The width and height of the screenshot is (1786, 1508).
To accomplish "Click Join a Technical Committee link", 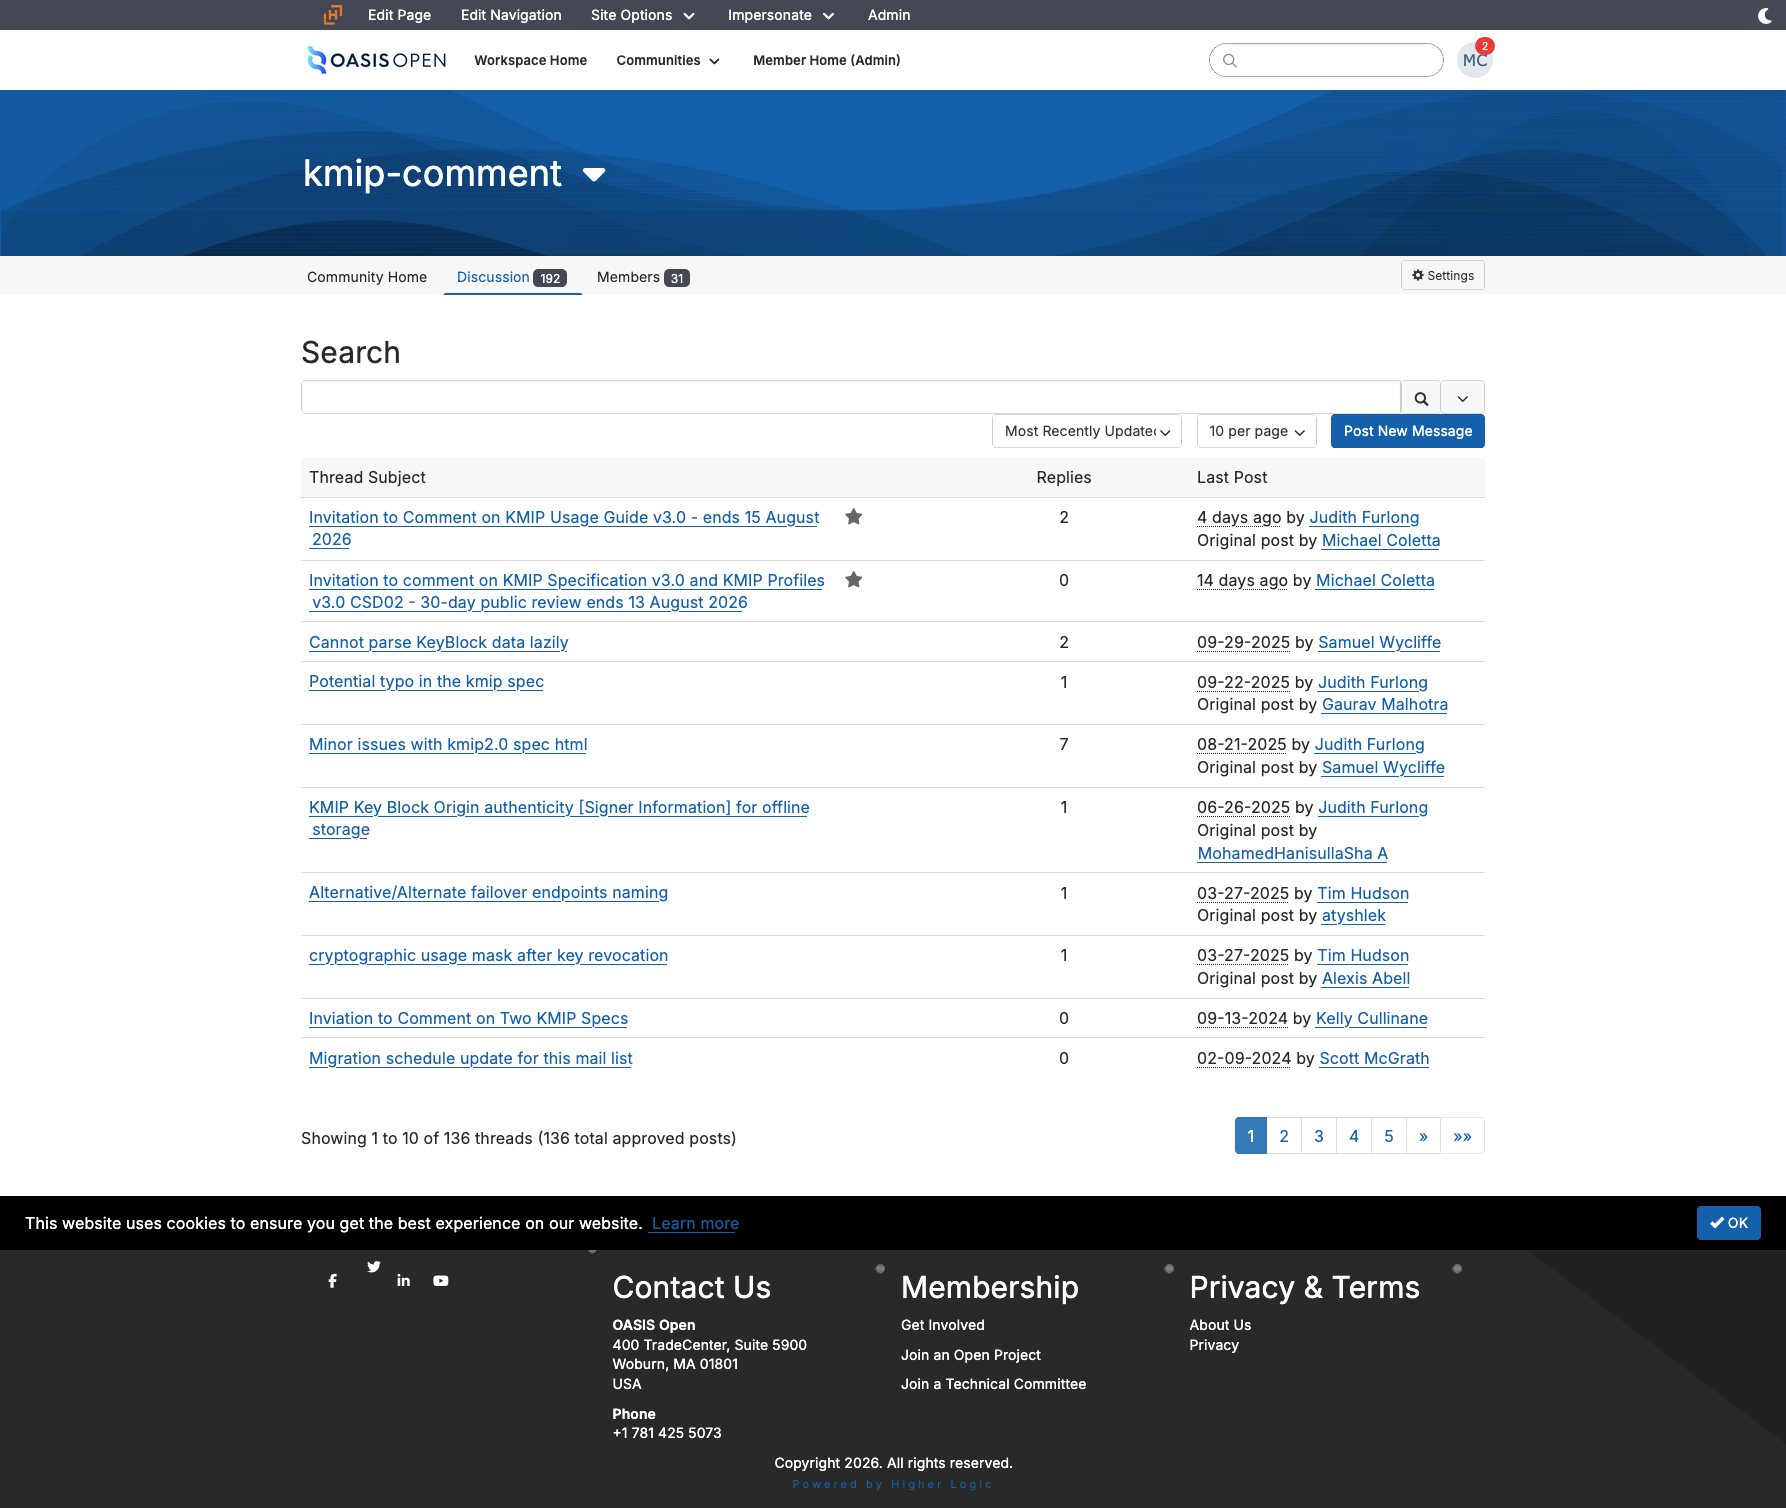I will click(x=993, y=1384).
